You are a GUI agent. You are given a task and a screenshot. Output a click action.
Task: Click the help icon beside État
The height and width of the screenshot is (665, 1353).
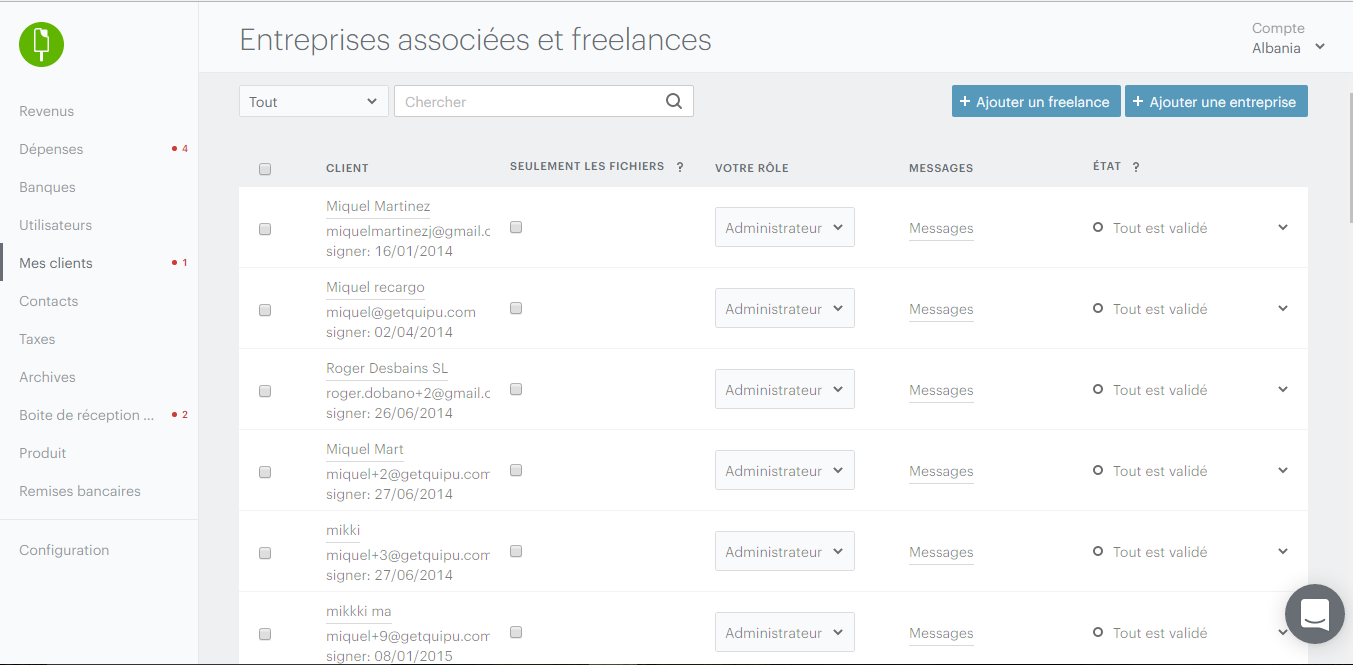tap(1136, 167)
